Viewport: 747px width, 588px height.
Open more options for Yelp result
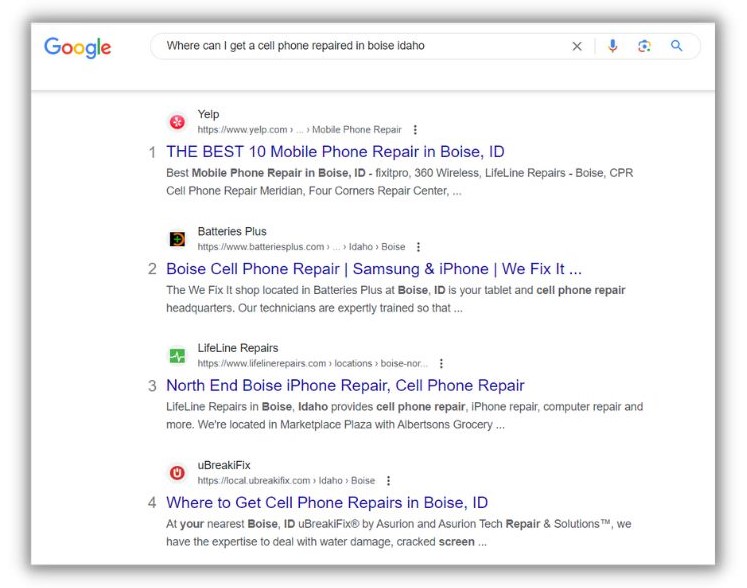[x=415, y=130]
